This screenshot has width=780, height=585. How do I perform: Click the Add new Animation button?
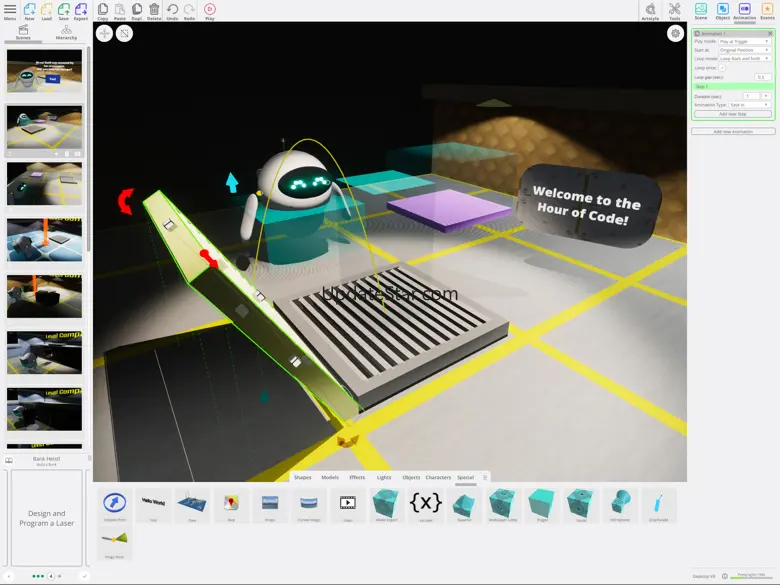(x=733, y=131)
